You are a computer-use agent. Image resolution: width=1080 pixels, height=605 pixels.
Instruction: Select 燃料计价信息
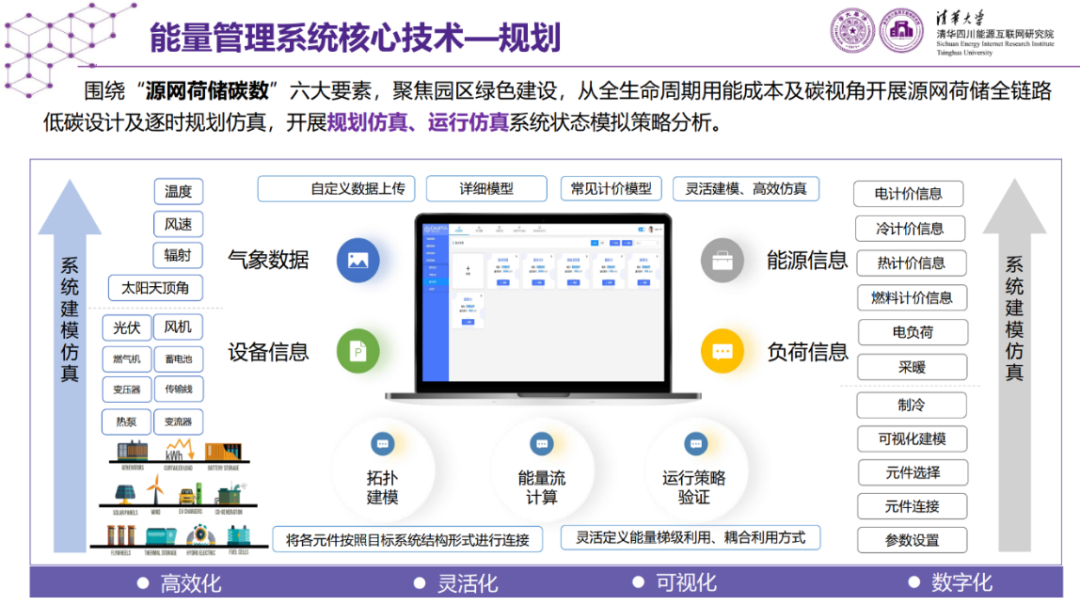pos(910,298)
